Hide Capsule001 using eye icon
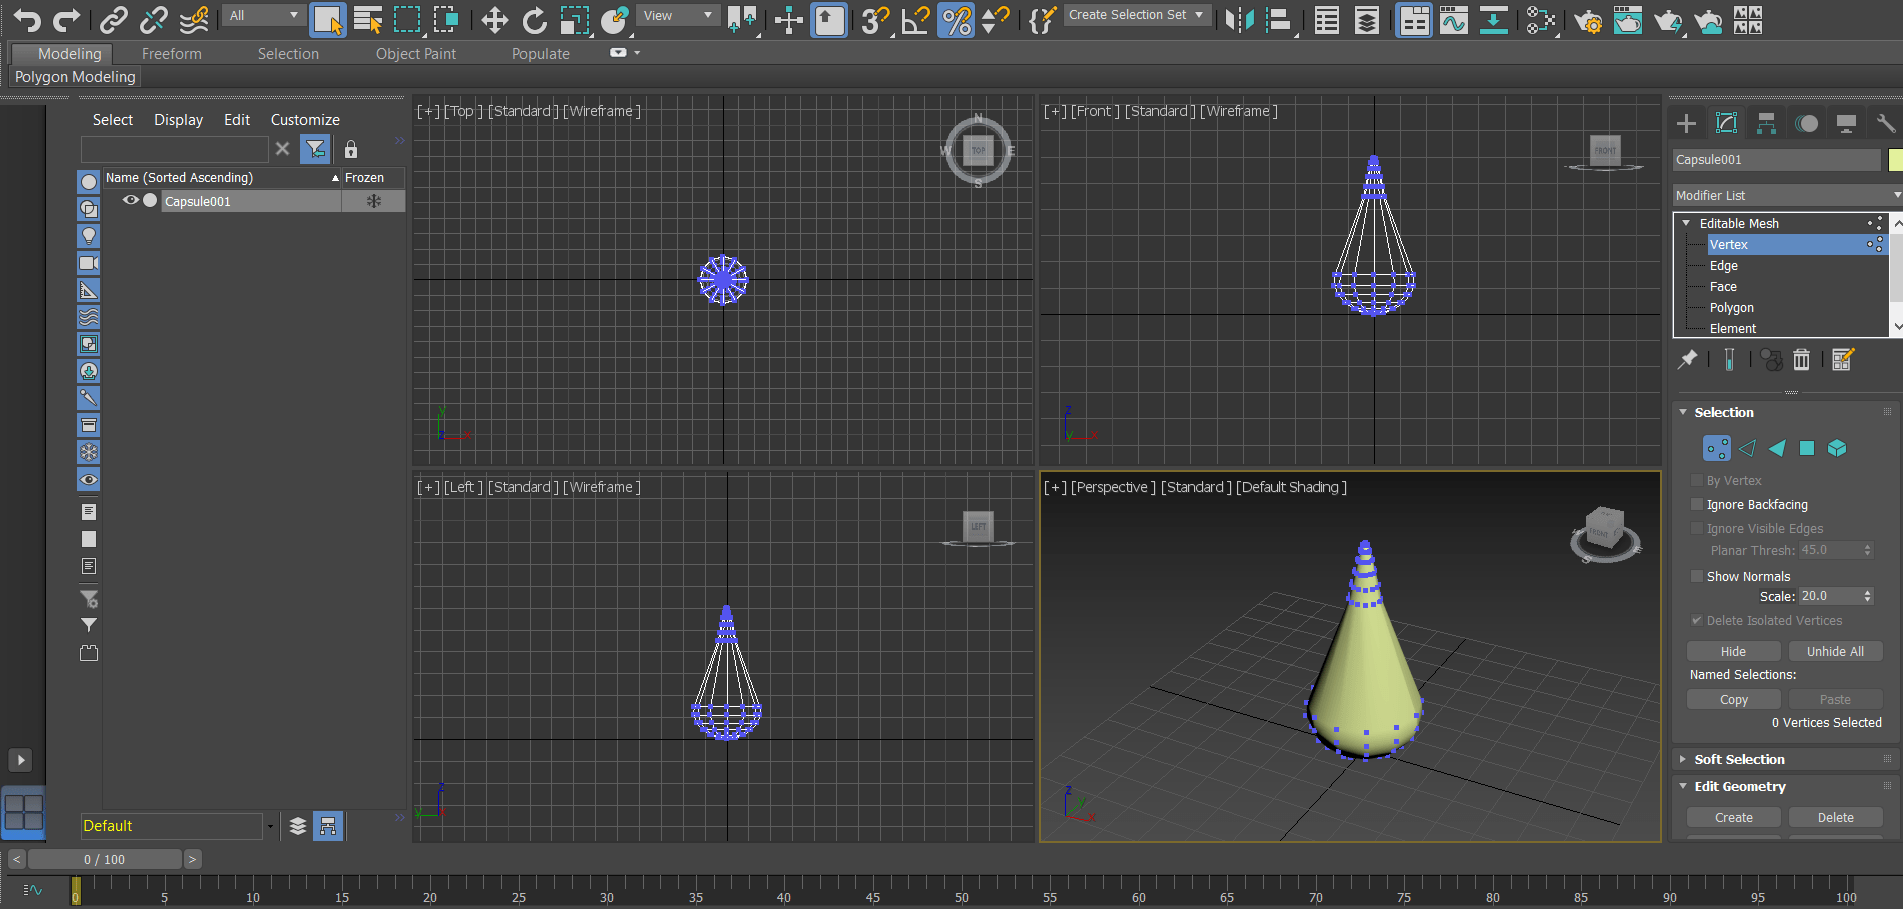This screenshot has height=909, width=1903. pos(130,200)
